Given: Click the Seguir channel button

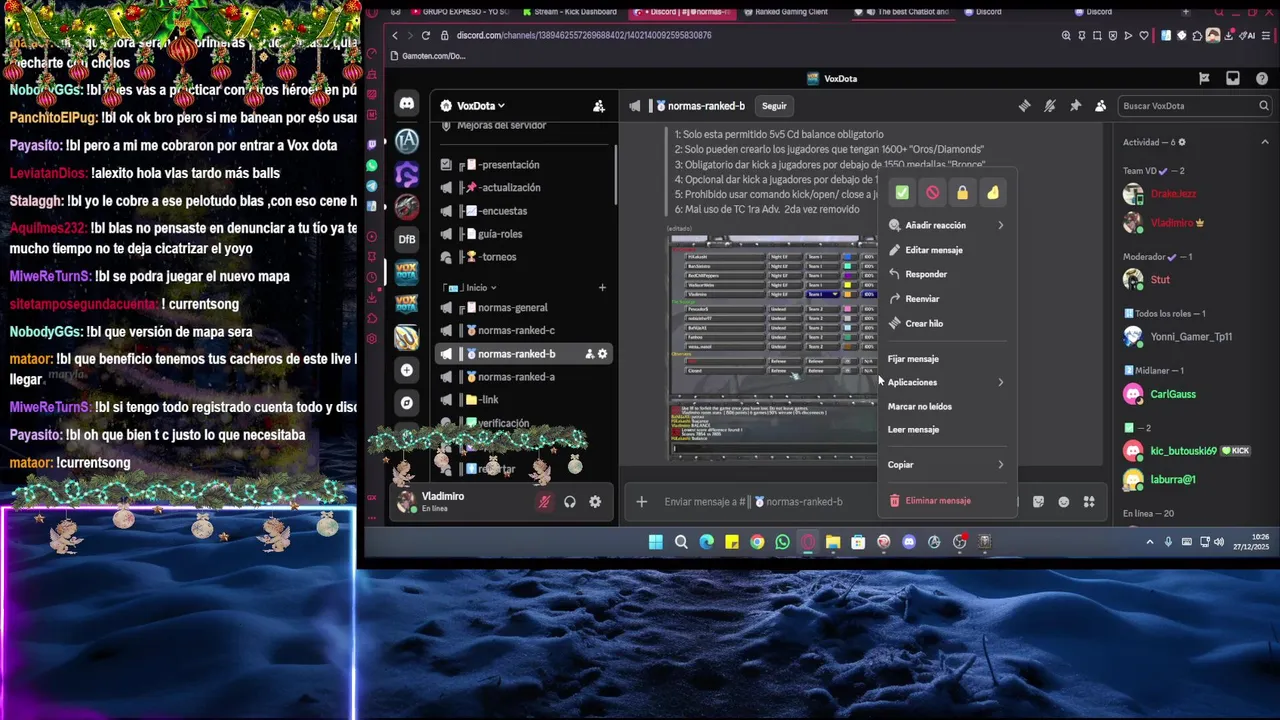Looking at the screenshot, I should (774, 106).
